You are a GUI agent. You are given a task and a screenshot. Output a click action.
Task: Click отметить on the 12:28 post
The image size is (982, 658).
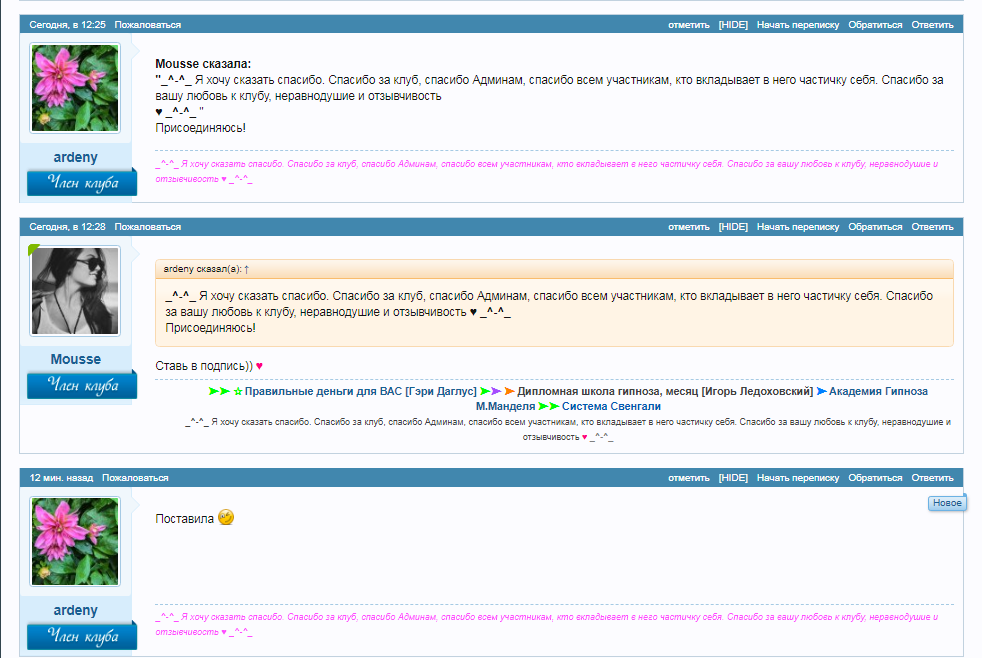click(x=688, y=227)
